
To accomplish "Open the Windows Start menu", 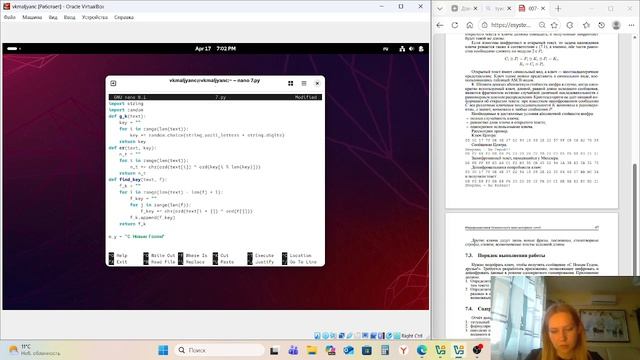I will (x=163, y=350).
